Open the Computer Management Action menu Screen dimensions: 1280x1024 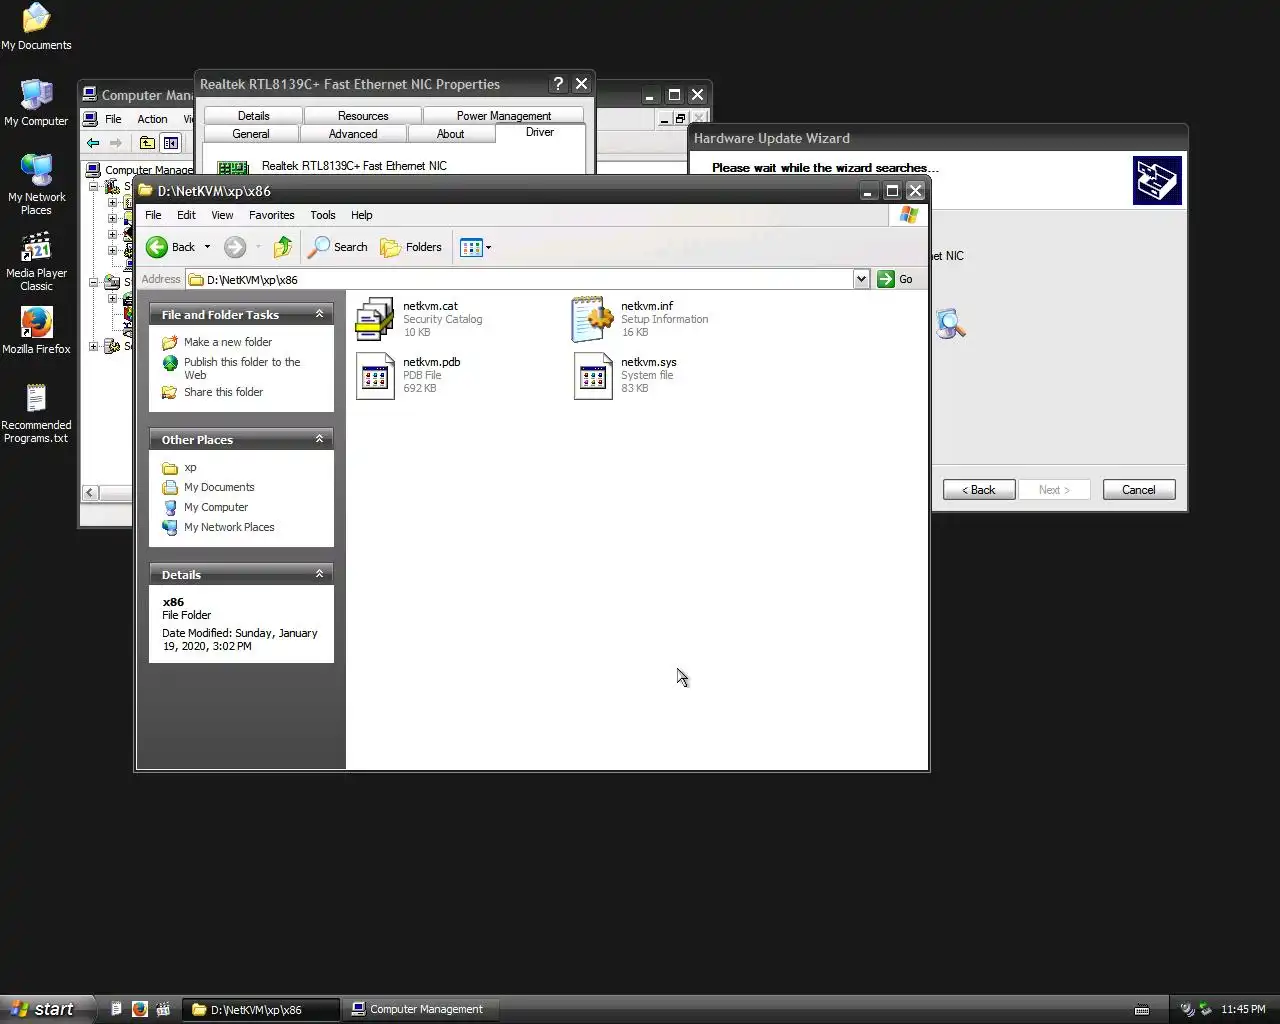tap(152, 119)
